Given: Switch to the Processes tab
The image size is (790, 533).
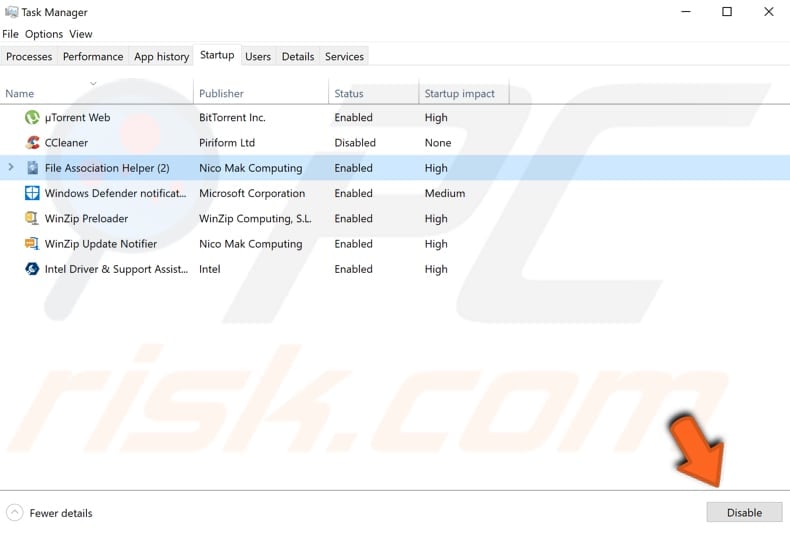Looking at the screenshot, I should coord(29,56).
